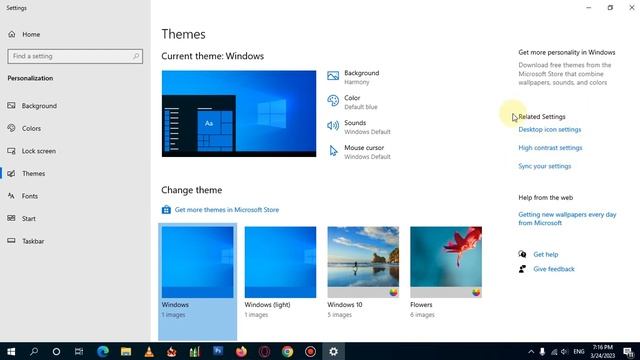
Task: Click the Settings gear on taskbar
Action: click(333, 351)
